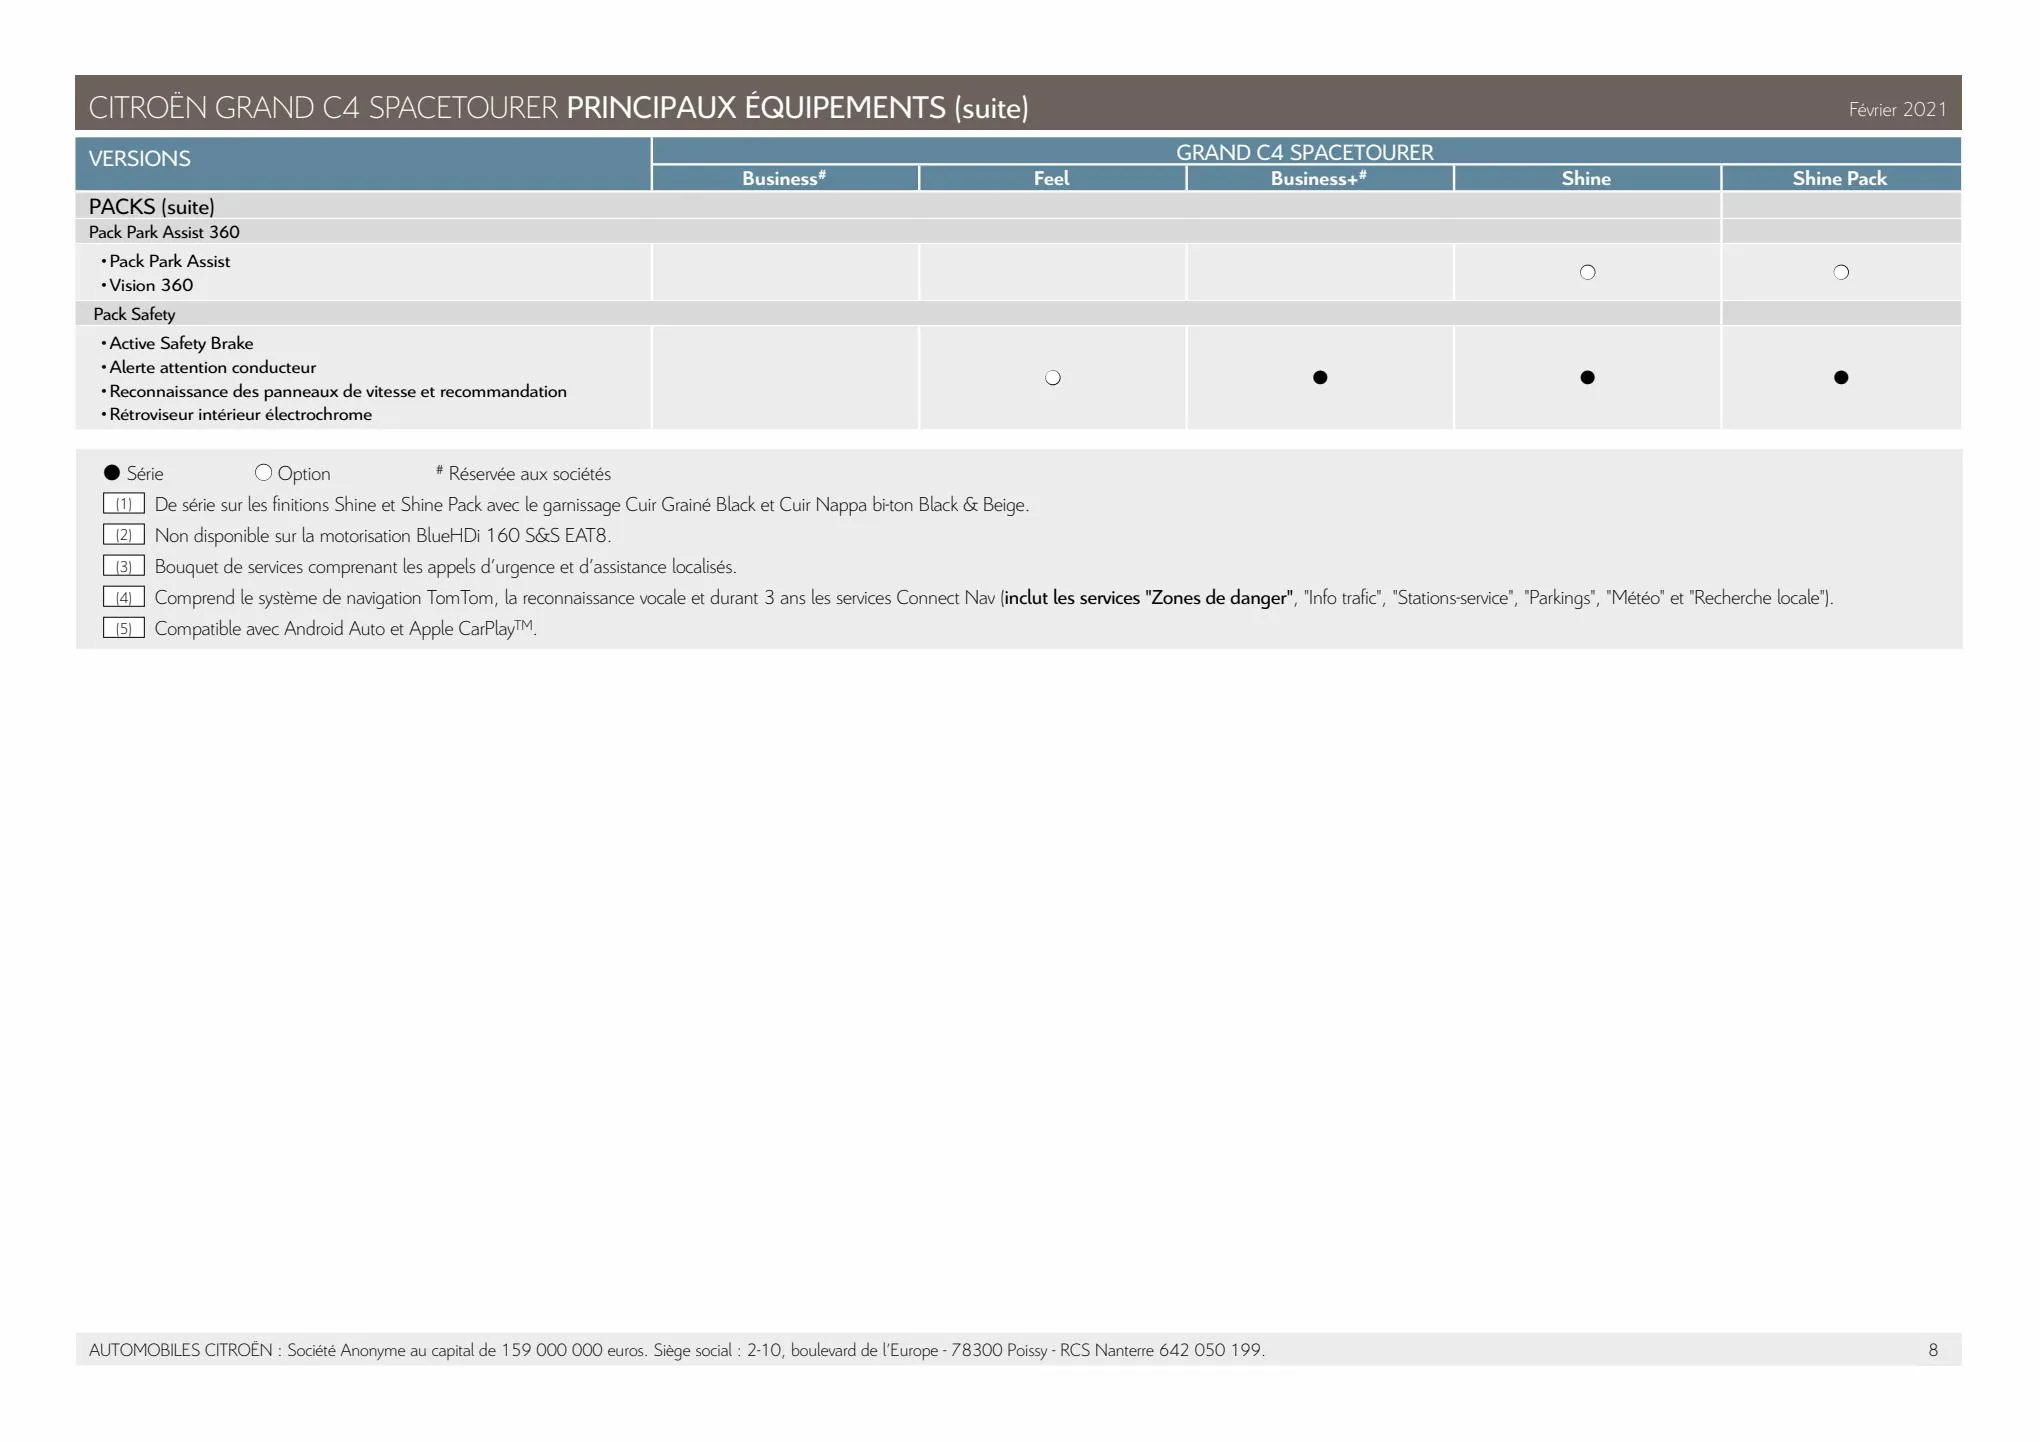The height and width of the screenshot is (1442, 2040).
Task: Click the filled dot for Pack Safety under Shine
Action: pos(1587,378)
